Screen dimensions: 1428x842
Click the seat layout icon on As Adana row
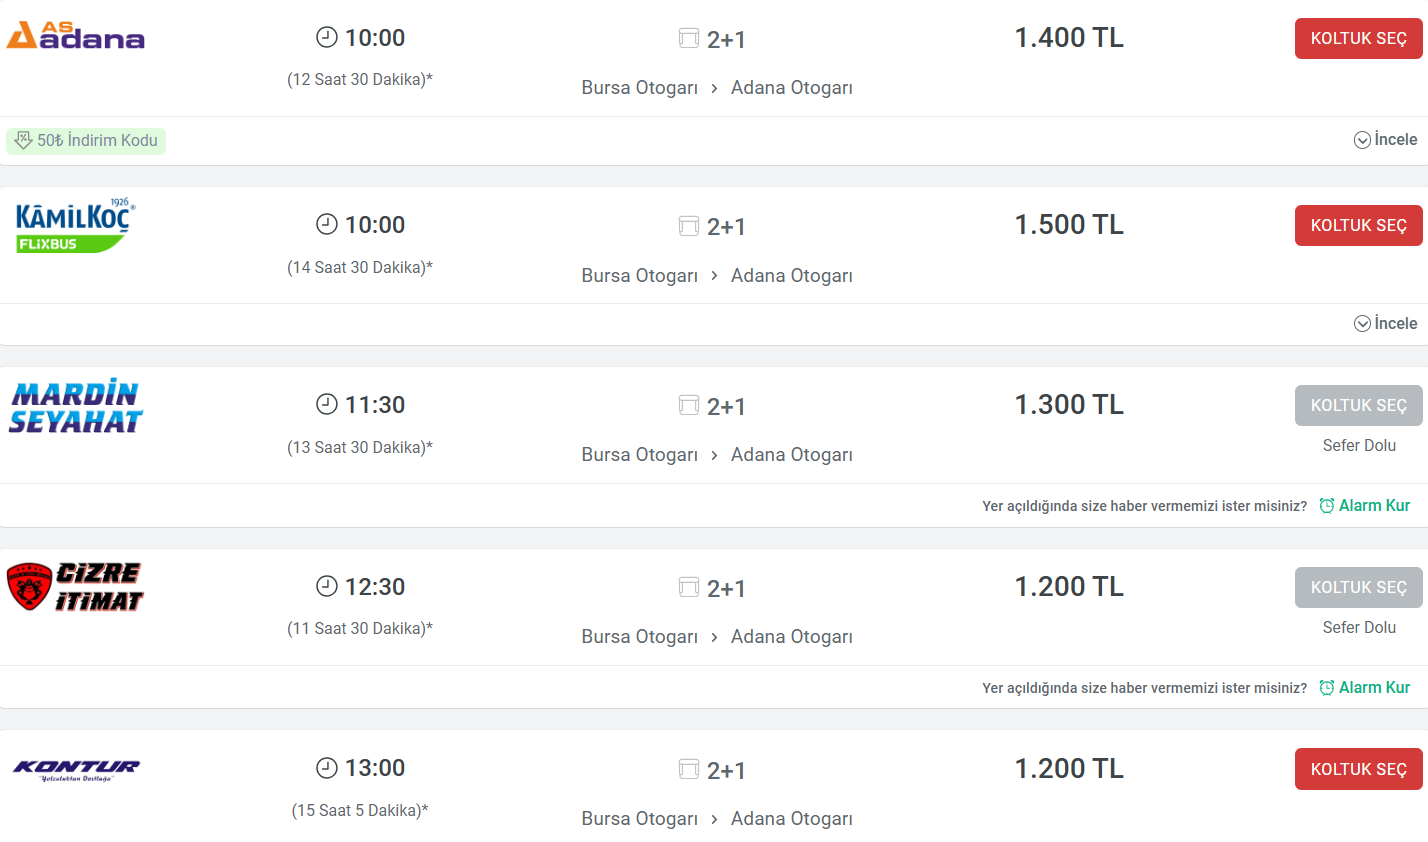coord(689,39)
